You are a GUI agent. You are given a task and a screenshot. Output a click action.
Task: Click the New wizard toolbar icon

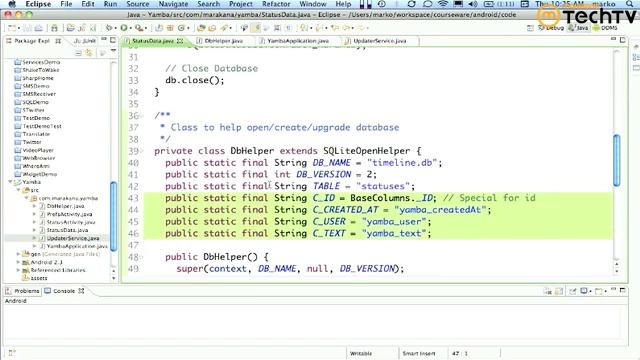(x=11, y=28)
